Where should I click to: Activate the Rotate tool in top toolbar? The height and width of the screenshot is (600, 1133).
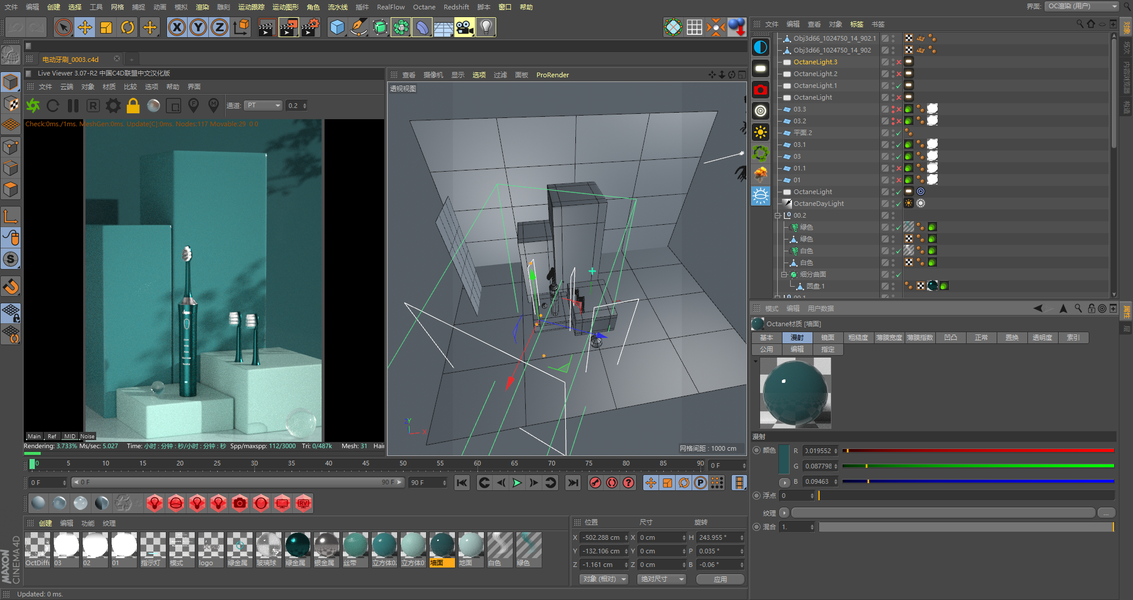pos(128,27)
